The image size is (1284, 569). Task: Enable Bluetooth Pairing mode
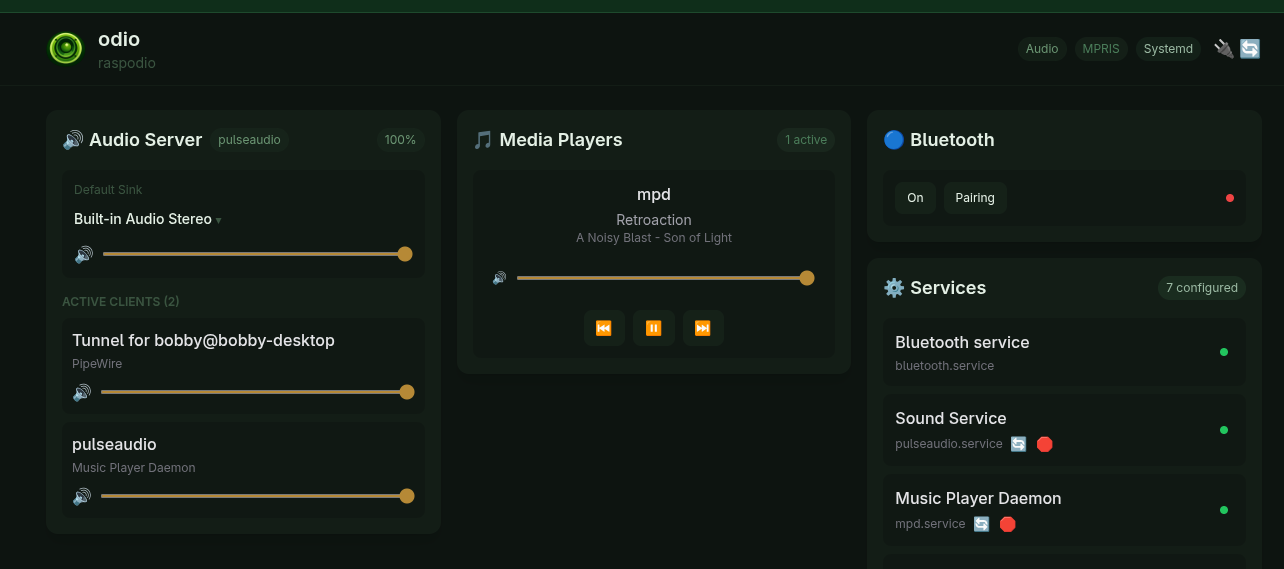click(975, 198)
